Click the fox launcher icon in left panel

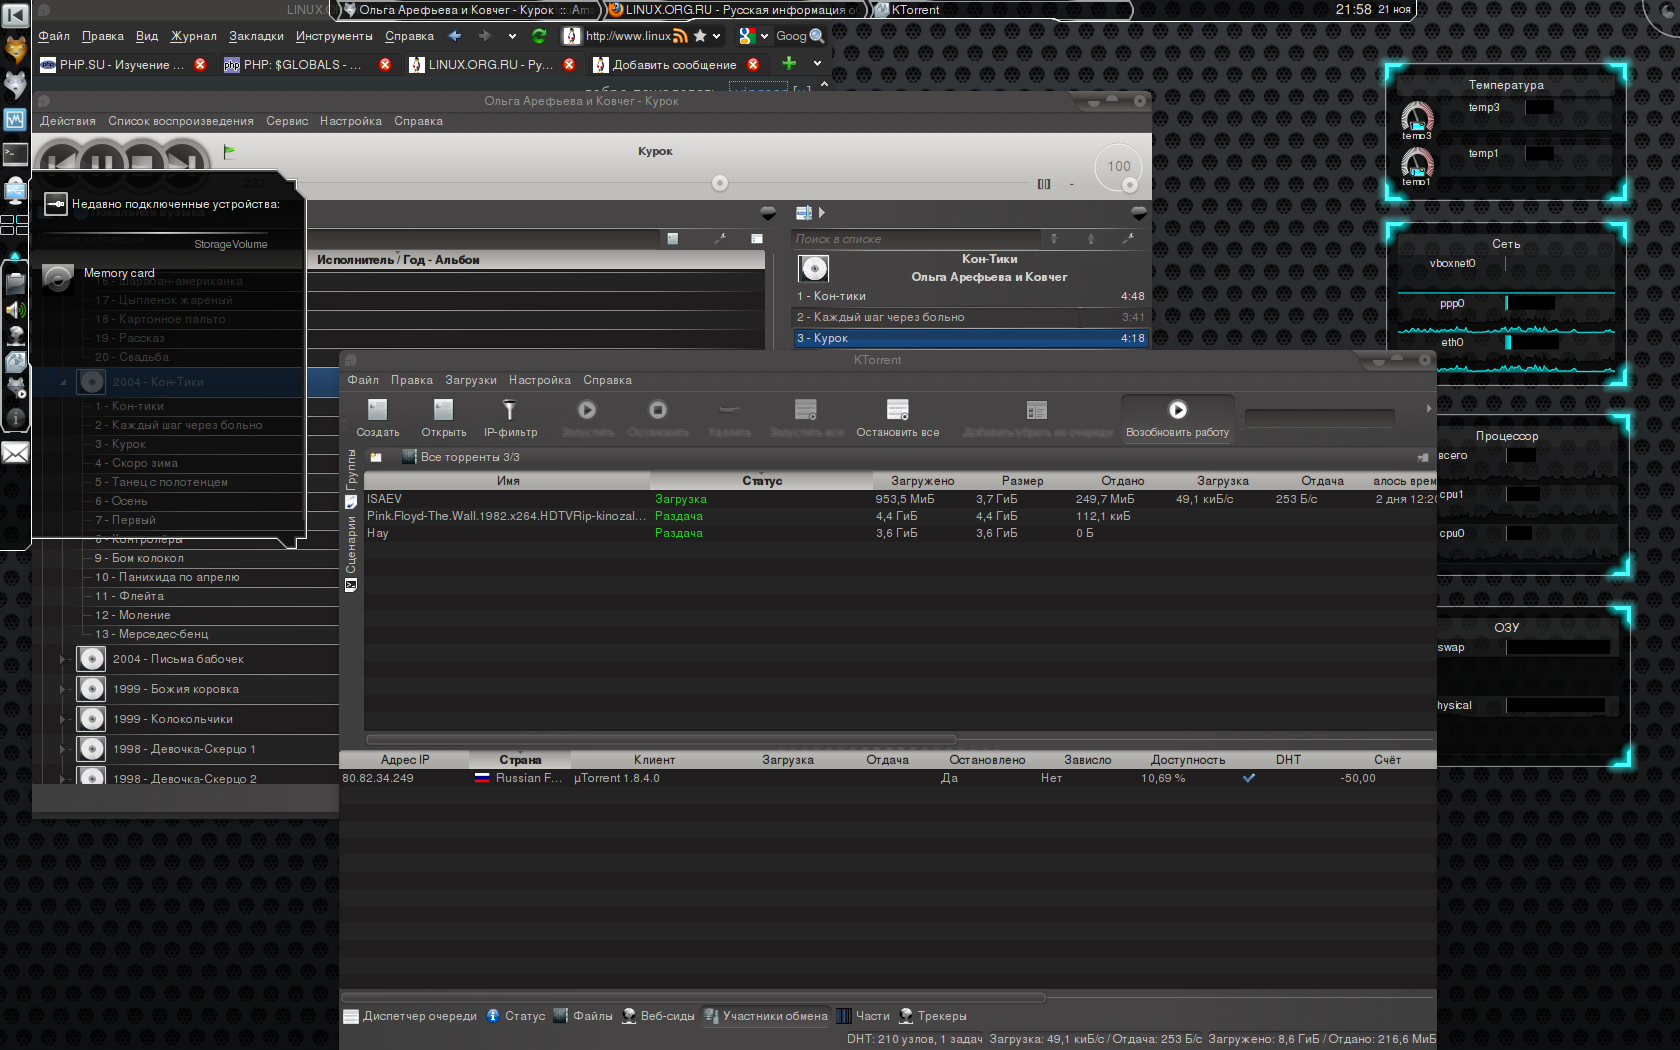(x=15, y=50)
